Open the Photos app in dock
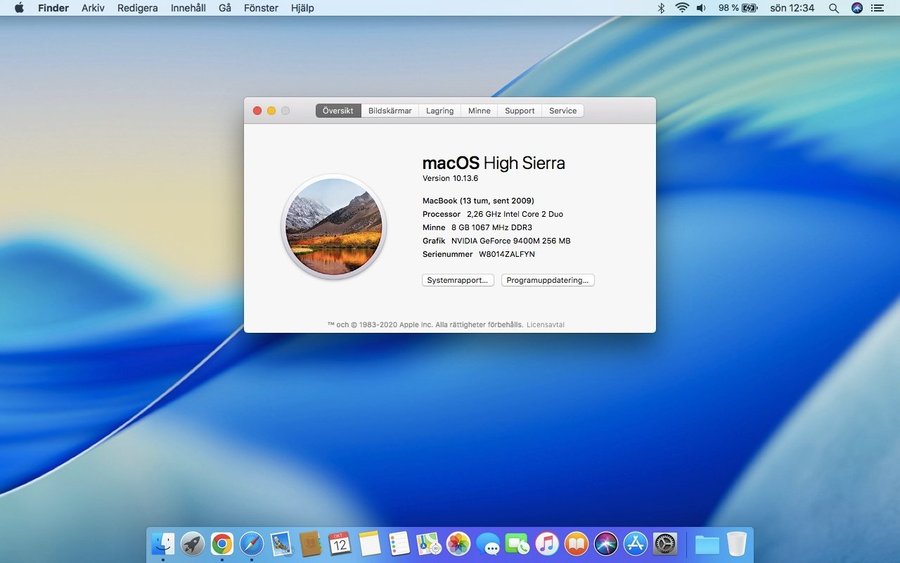Screen dimensions: 900x563 pyautogui.click(x=458, y=544)
